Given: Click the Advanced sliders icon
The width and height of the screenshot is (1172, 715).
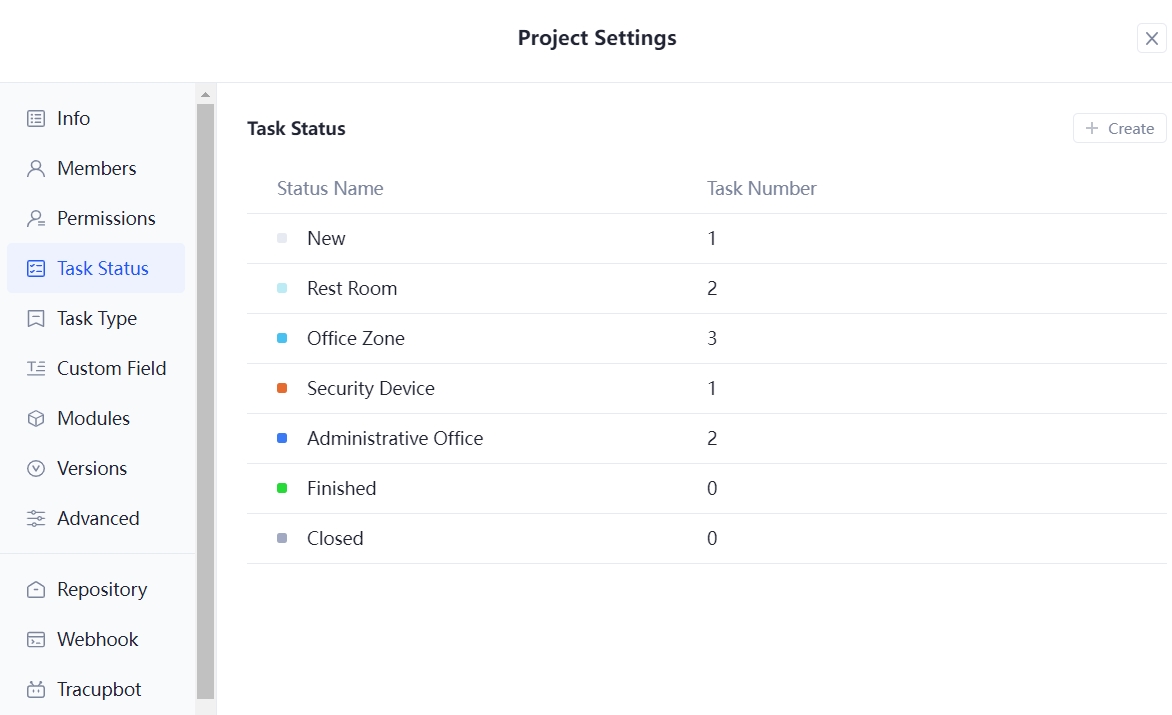Looking at the screenshot, I should (x=36, y=518).
